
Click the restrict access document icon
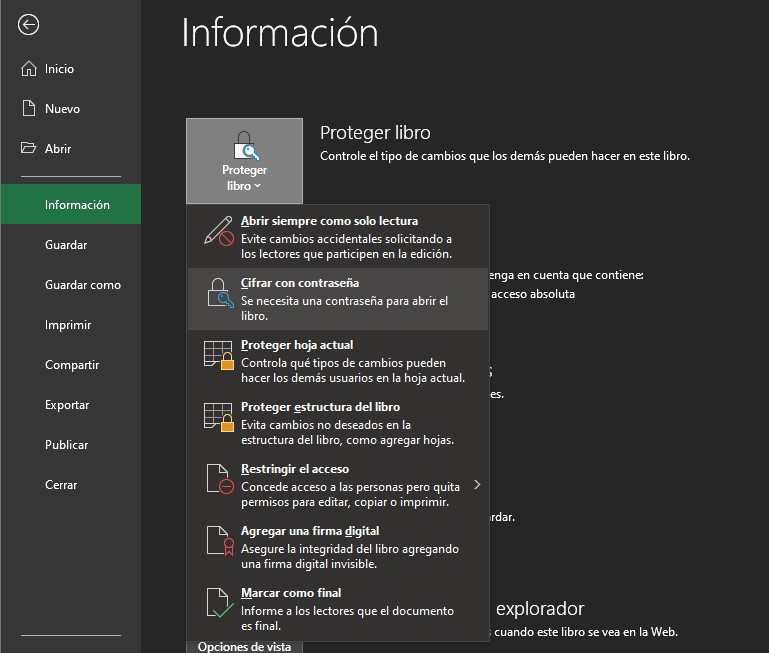coord(218,479)
